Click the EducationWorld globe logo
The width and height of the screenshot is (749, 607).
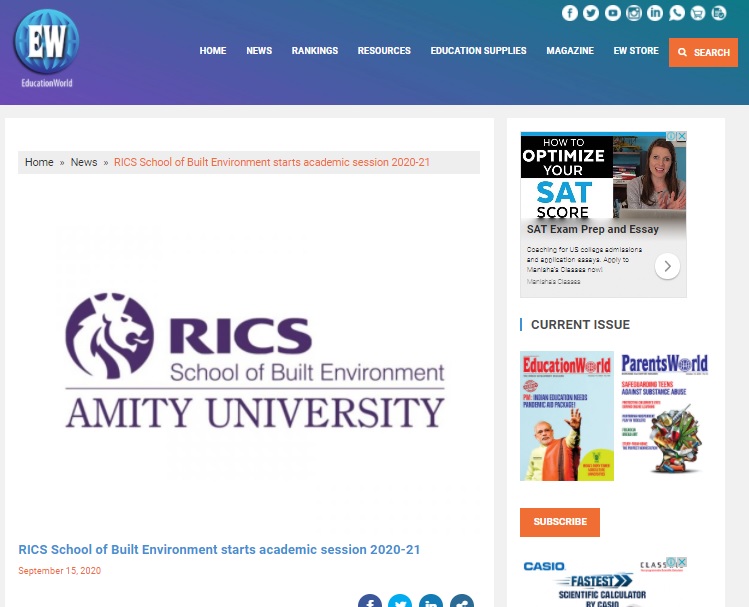point(47,48)
